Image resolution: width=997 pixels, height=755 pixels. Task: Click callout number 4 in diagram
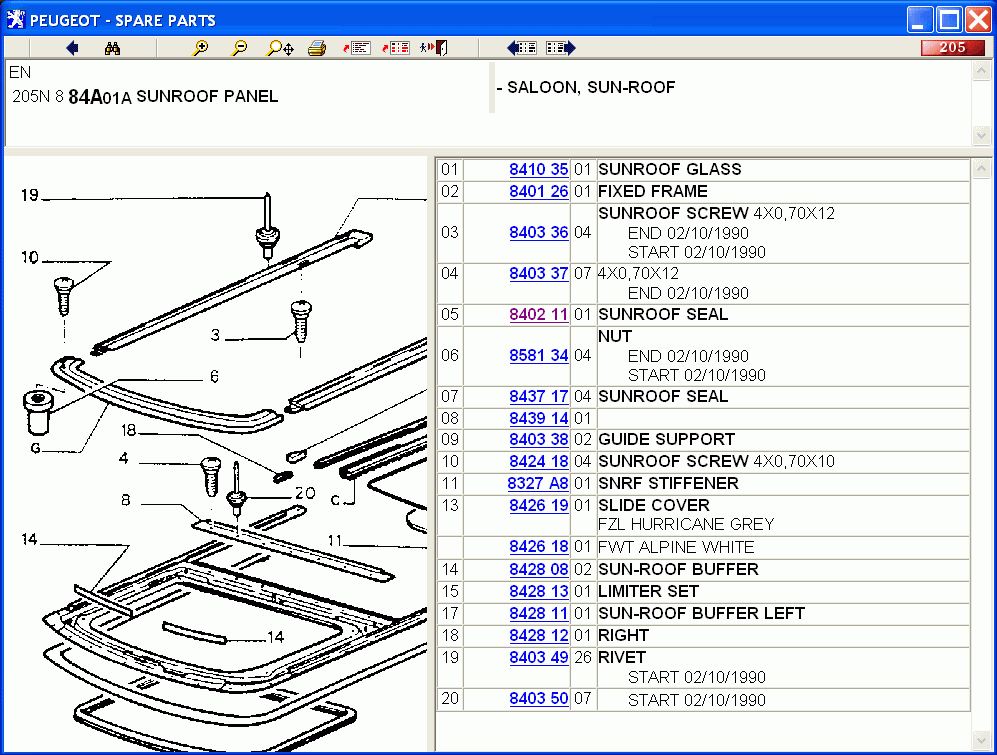[123, 459]
